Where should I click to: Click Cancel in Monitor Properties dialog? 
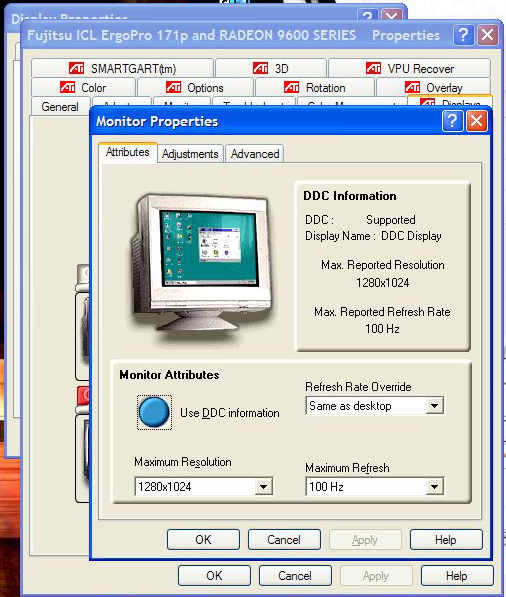point(284,540)
